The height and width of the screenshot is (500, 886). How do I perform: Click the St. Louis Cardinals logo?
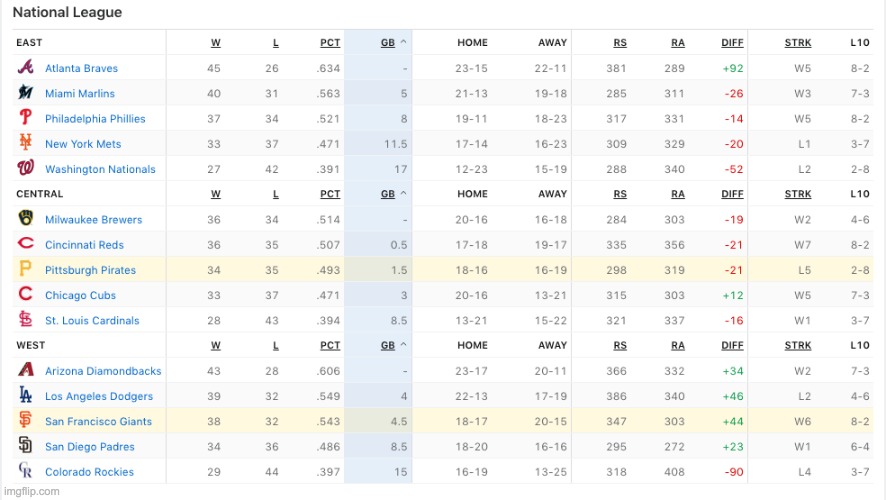[25, 319]
